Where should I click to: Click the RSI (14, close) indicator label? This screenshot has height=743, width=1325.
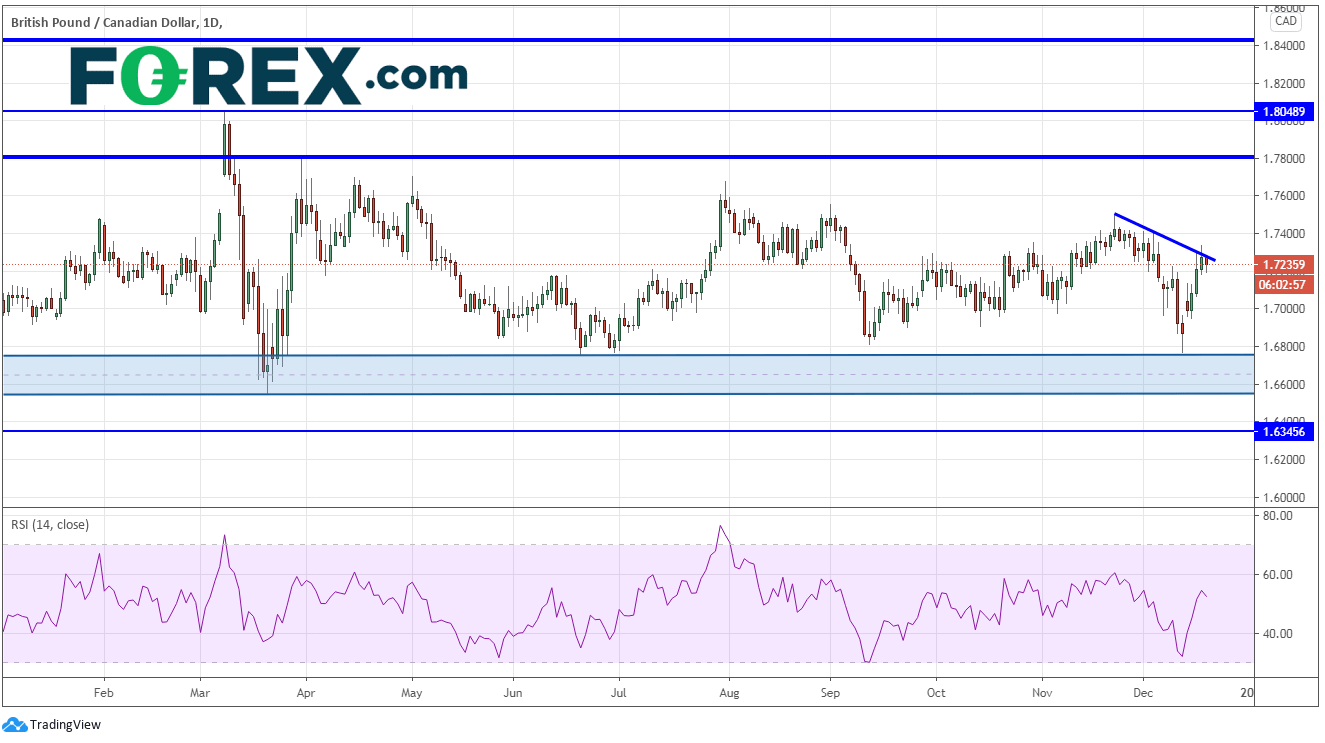(x=49, y=524)
